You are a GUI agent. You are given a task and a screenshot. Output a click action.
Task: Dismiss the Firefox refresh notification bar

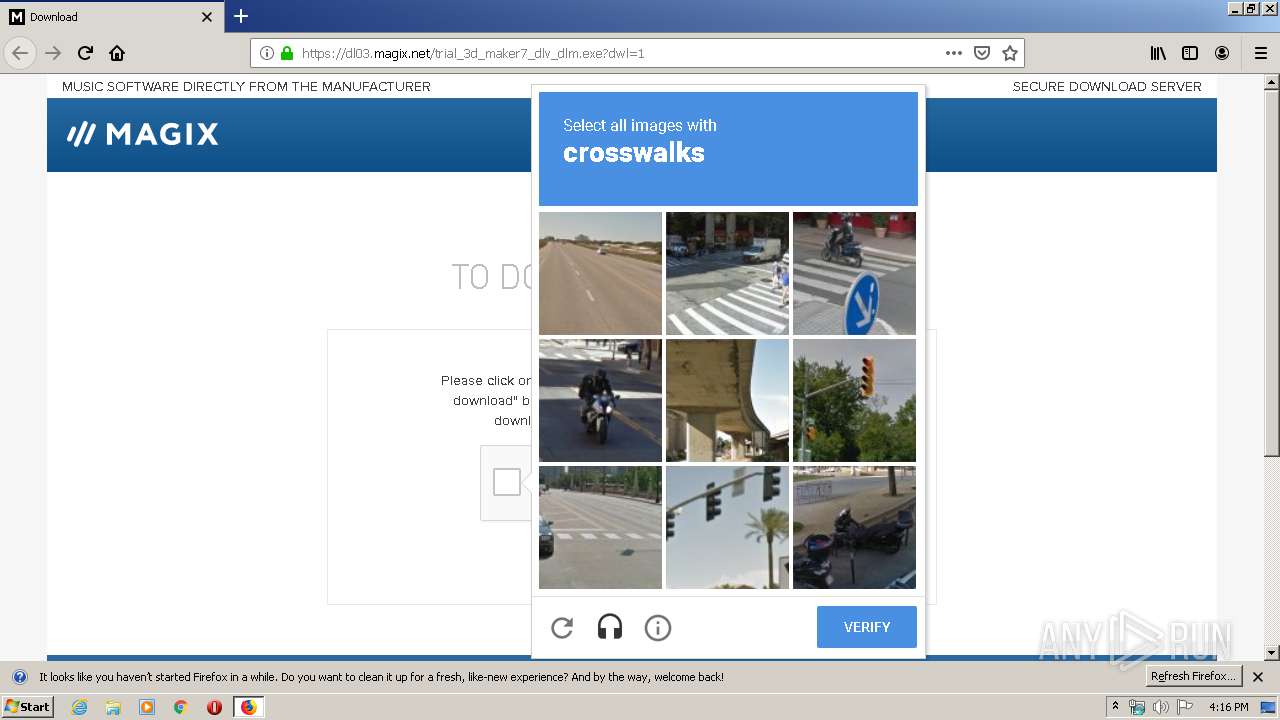(x=1258, y=677)
